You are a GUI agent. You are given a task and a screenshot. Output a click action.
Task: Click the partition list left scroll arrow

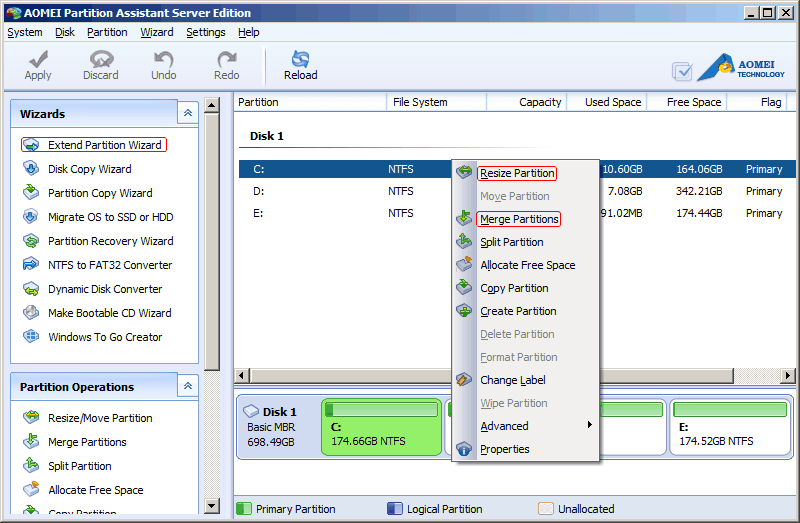coord(242,376)
